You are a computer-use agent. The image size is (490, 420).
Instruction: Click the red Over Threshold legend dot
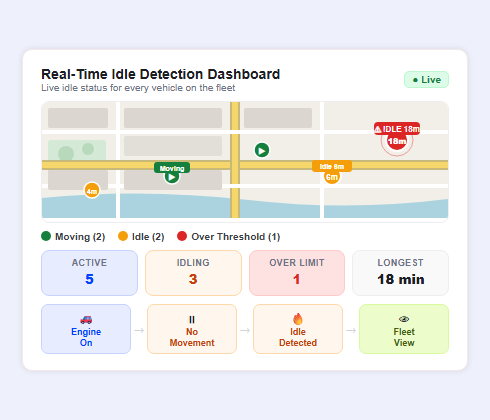(182, 236)
